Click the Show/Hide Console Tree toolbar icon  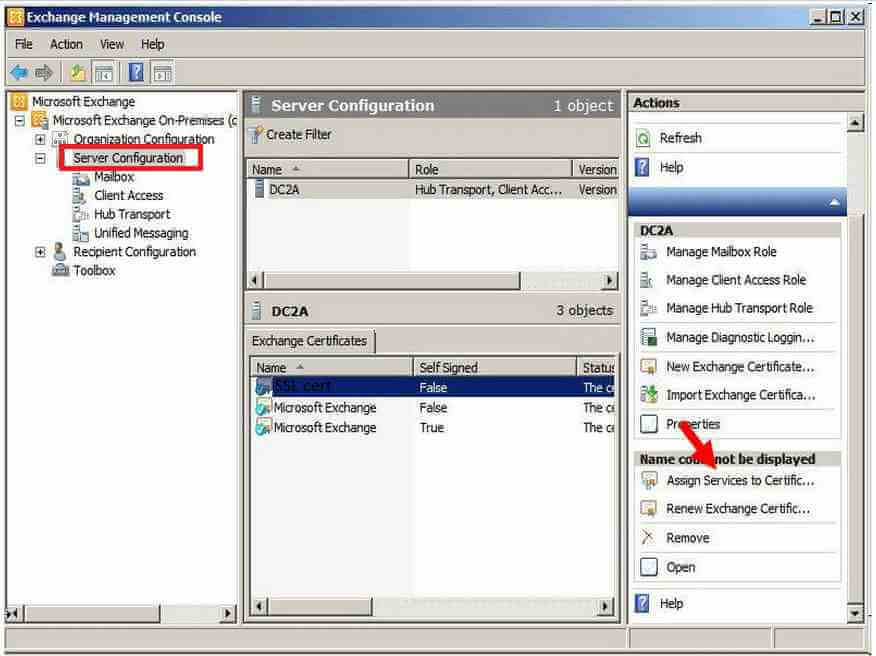pos(104,72)
